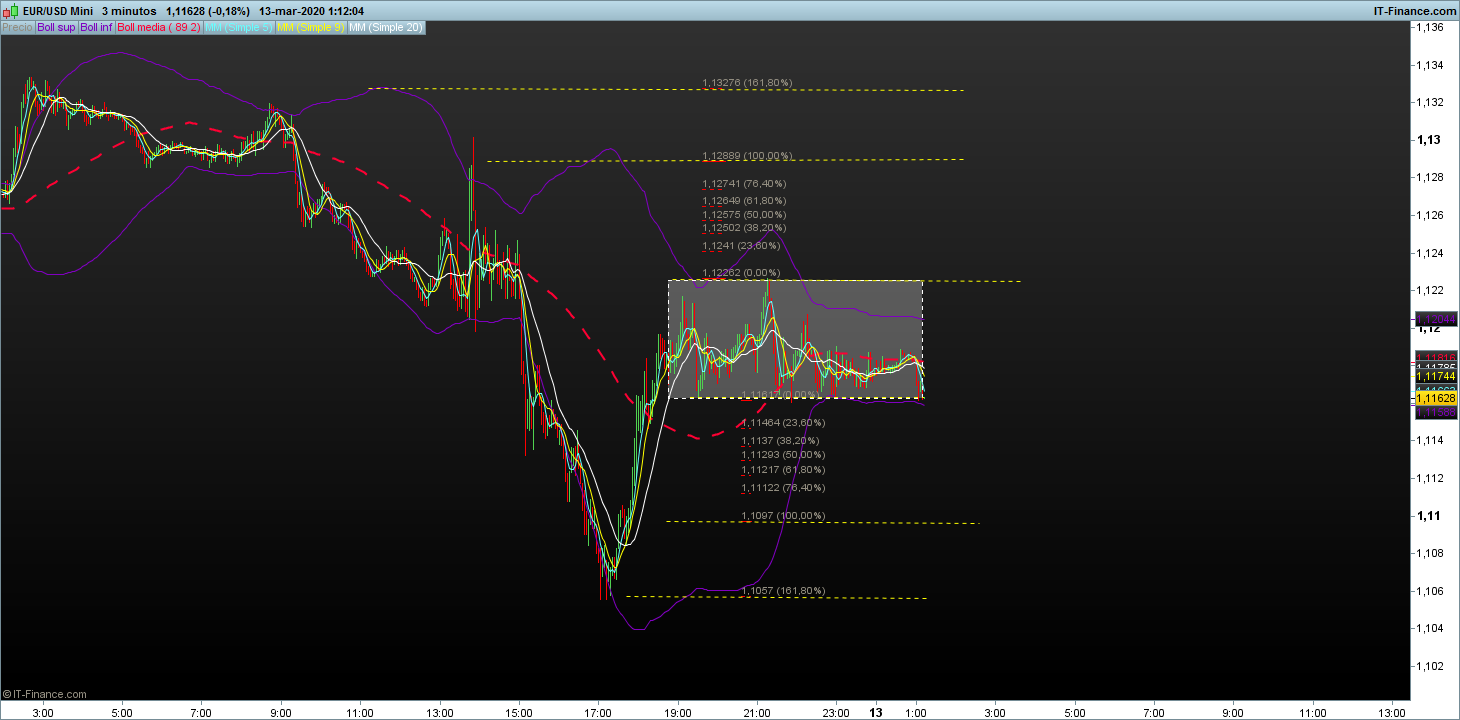Click the Boll inf indicator label

click(x=96, y=27)
